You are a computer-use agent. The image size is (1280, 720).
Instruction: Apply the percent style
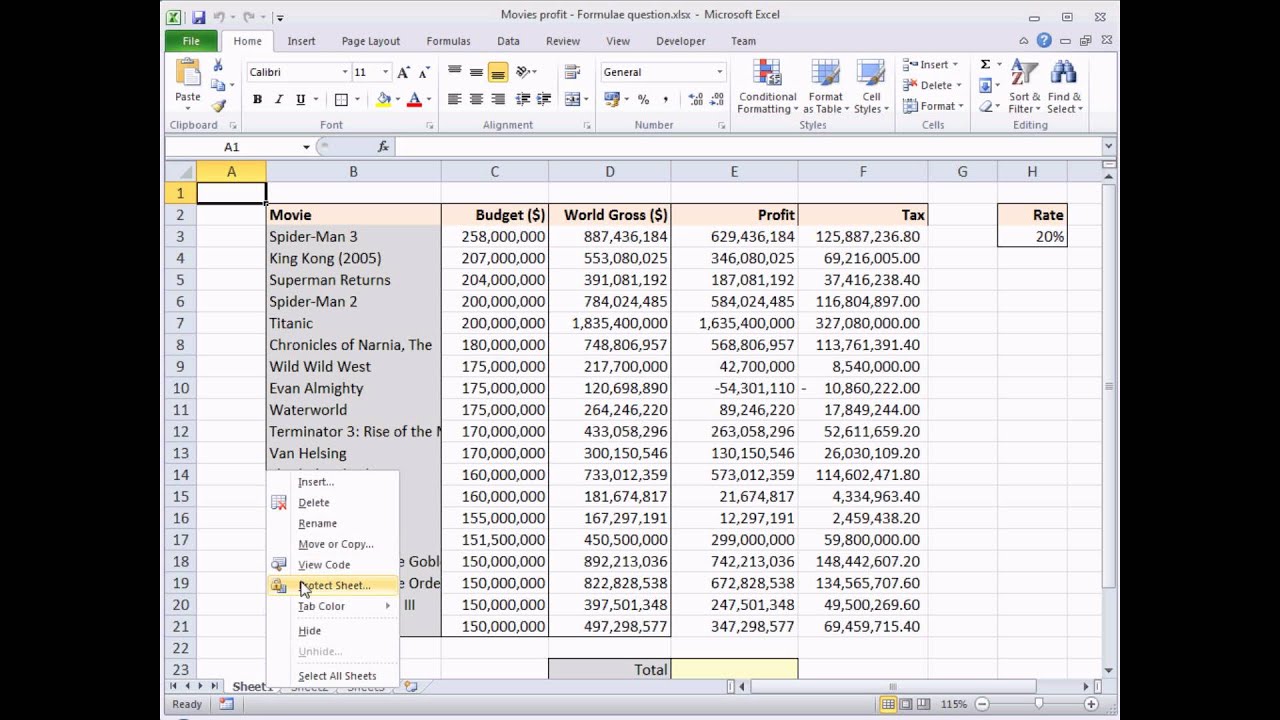click(x=643, y=99)
